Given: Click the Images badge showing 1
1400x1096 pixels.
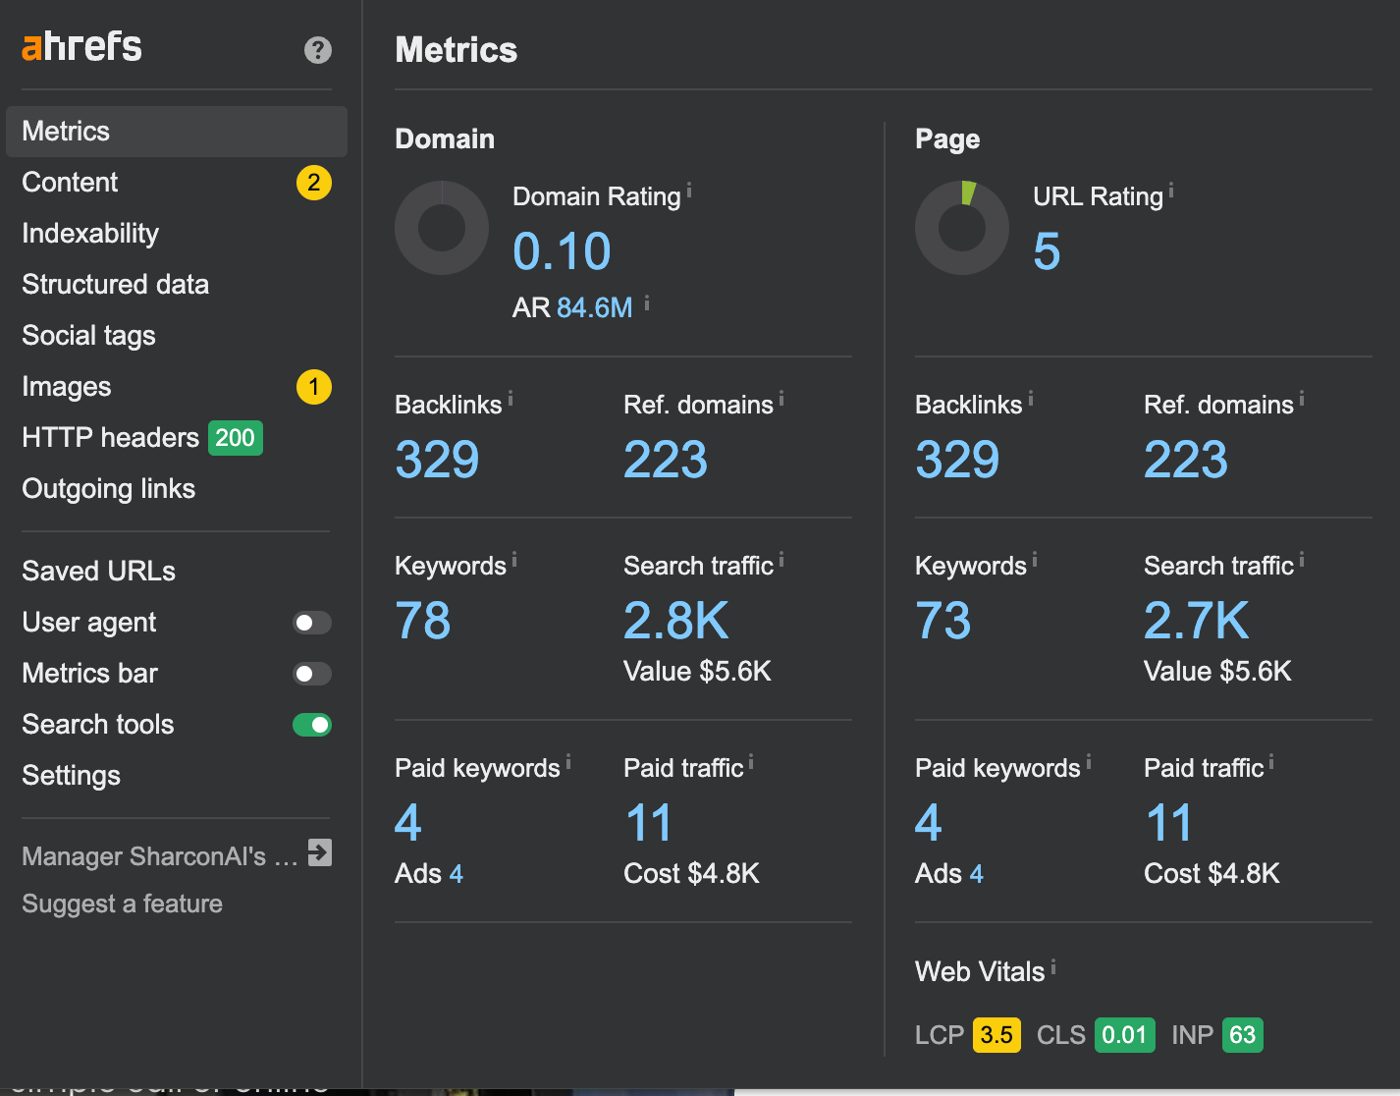Looking at the screenshot, I should pyautogui.click(x=314, y=387).
